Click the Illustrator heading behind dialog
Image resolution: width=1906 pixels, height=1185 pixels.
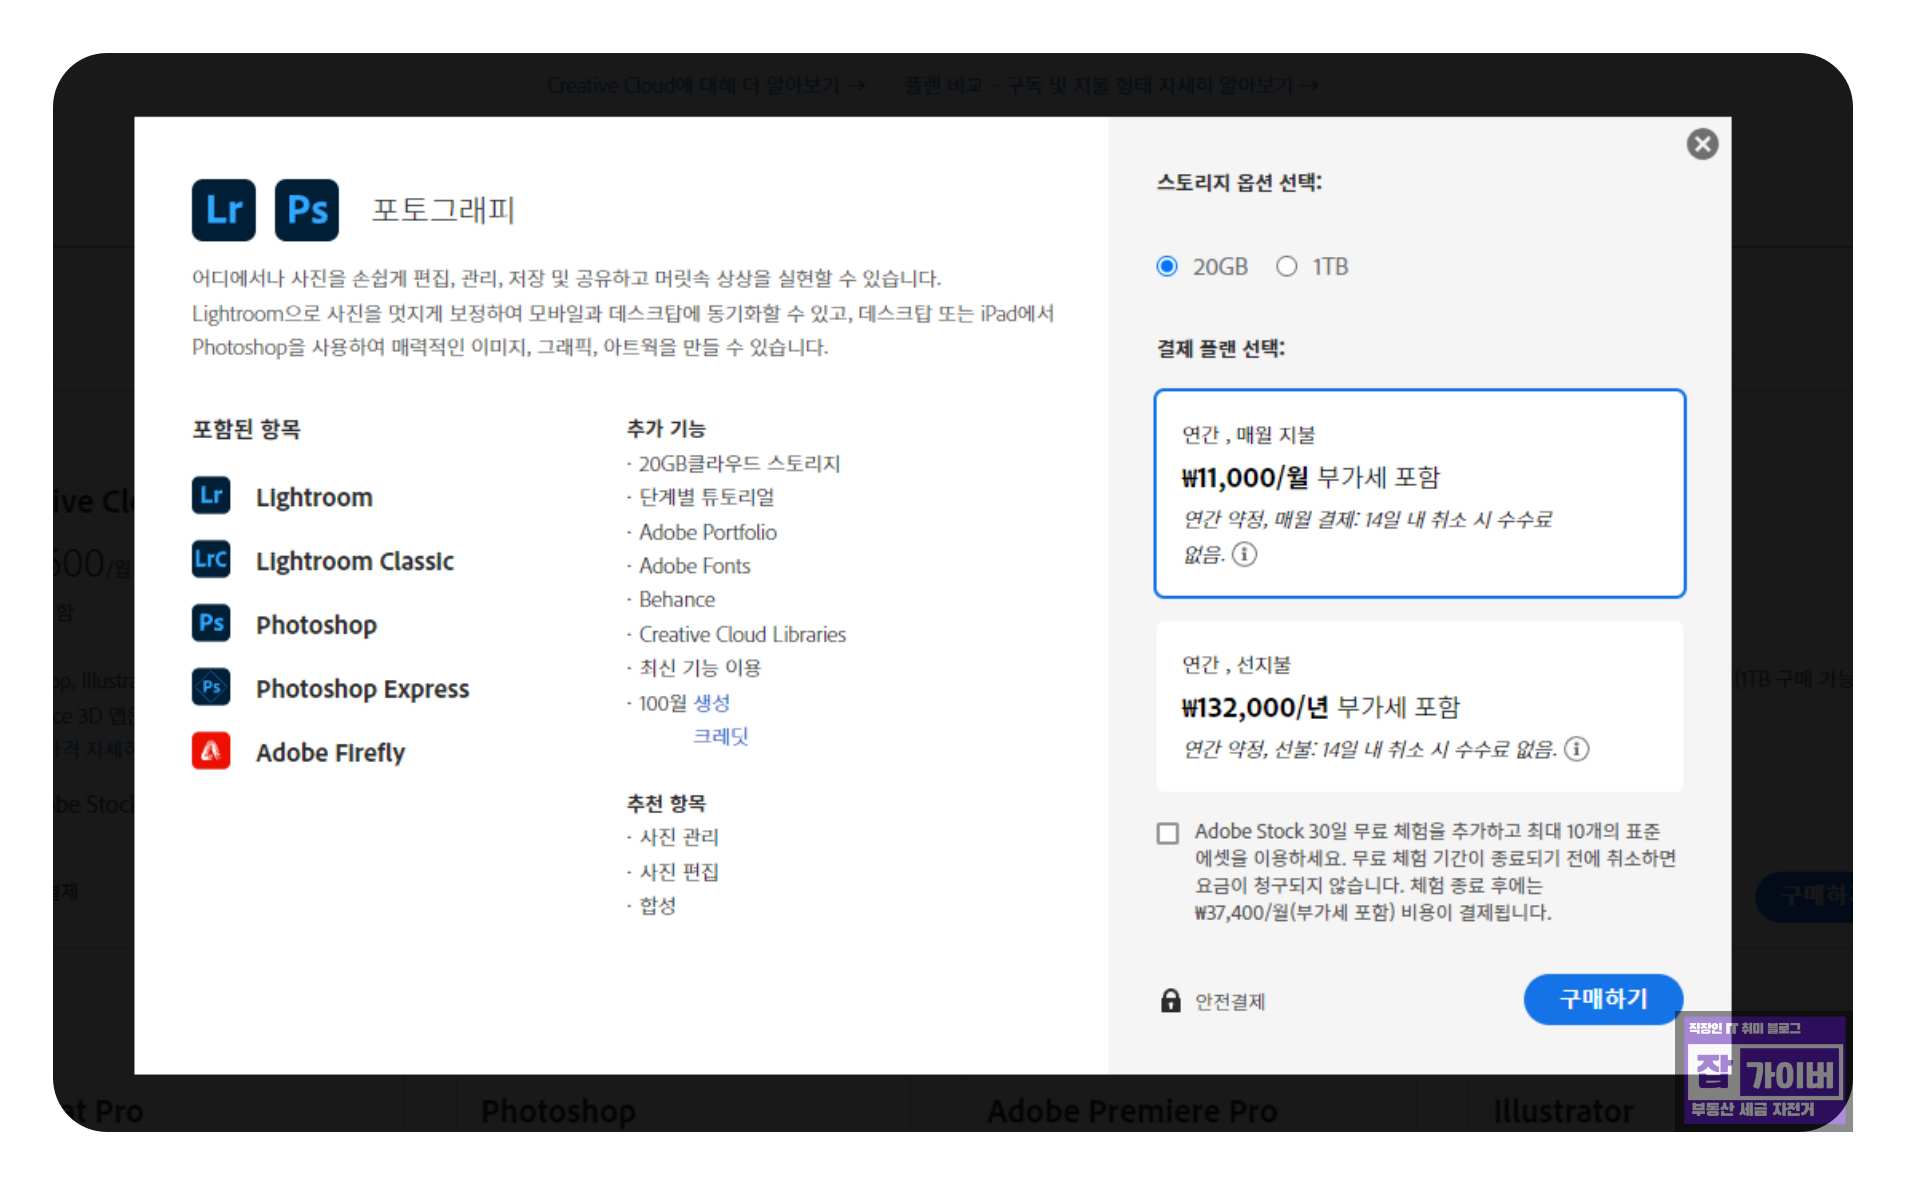point(1563,1111)
